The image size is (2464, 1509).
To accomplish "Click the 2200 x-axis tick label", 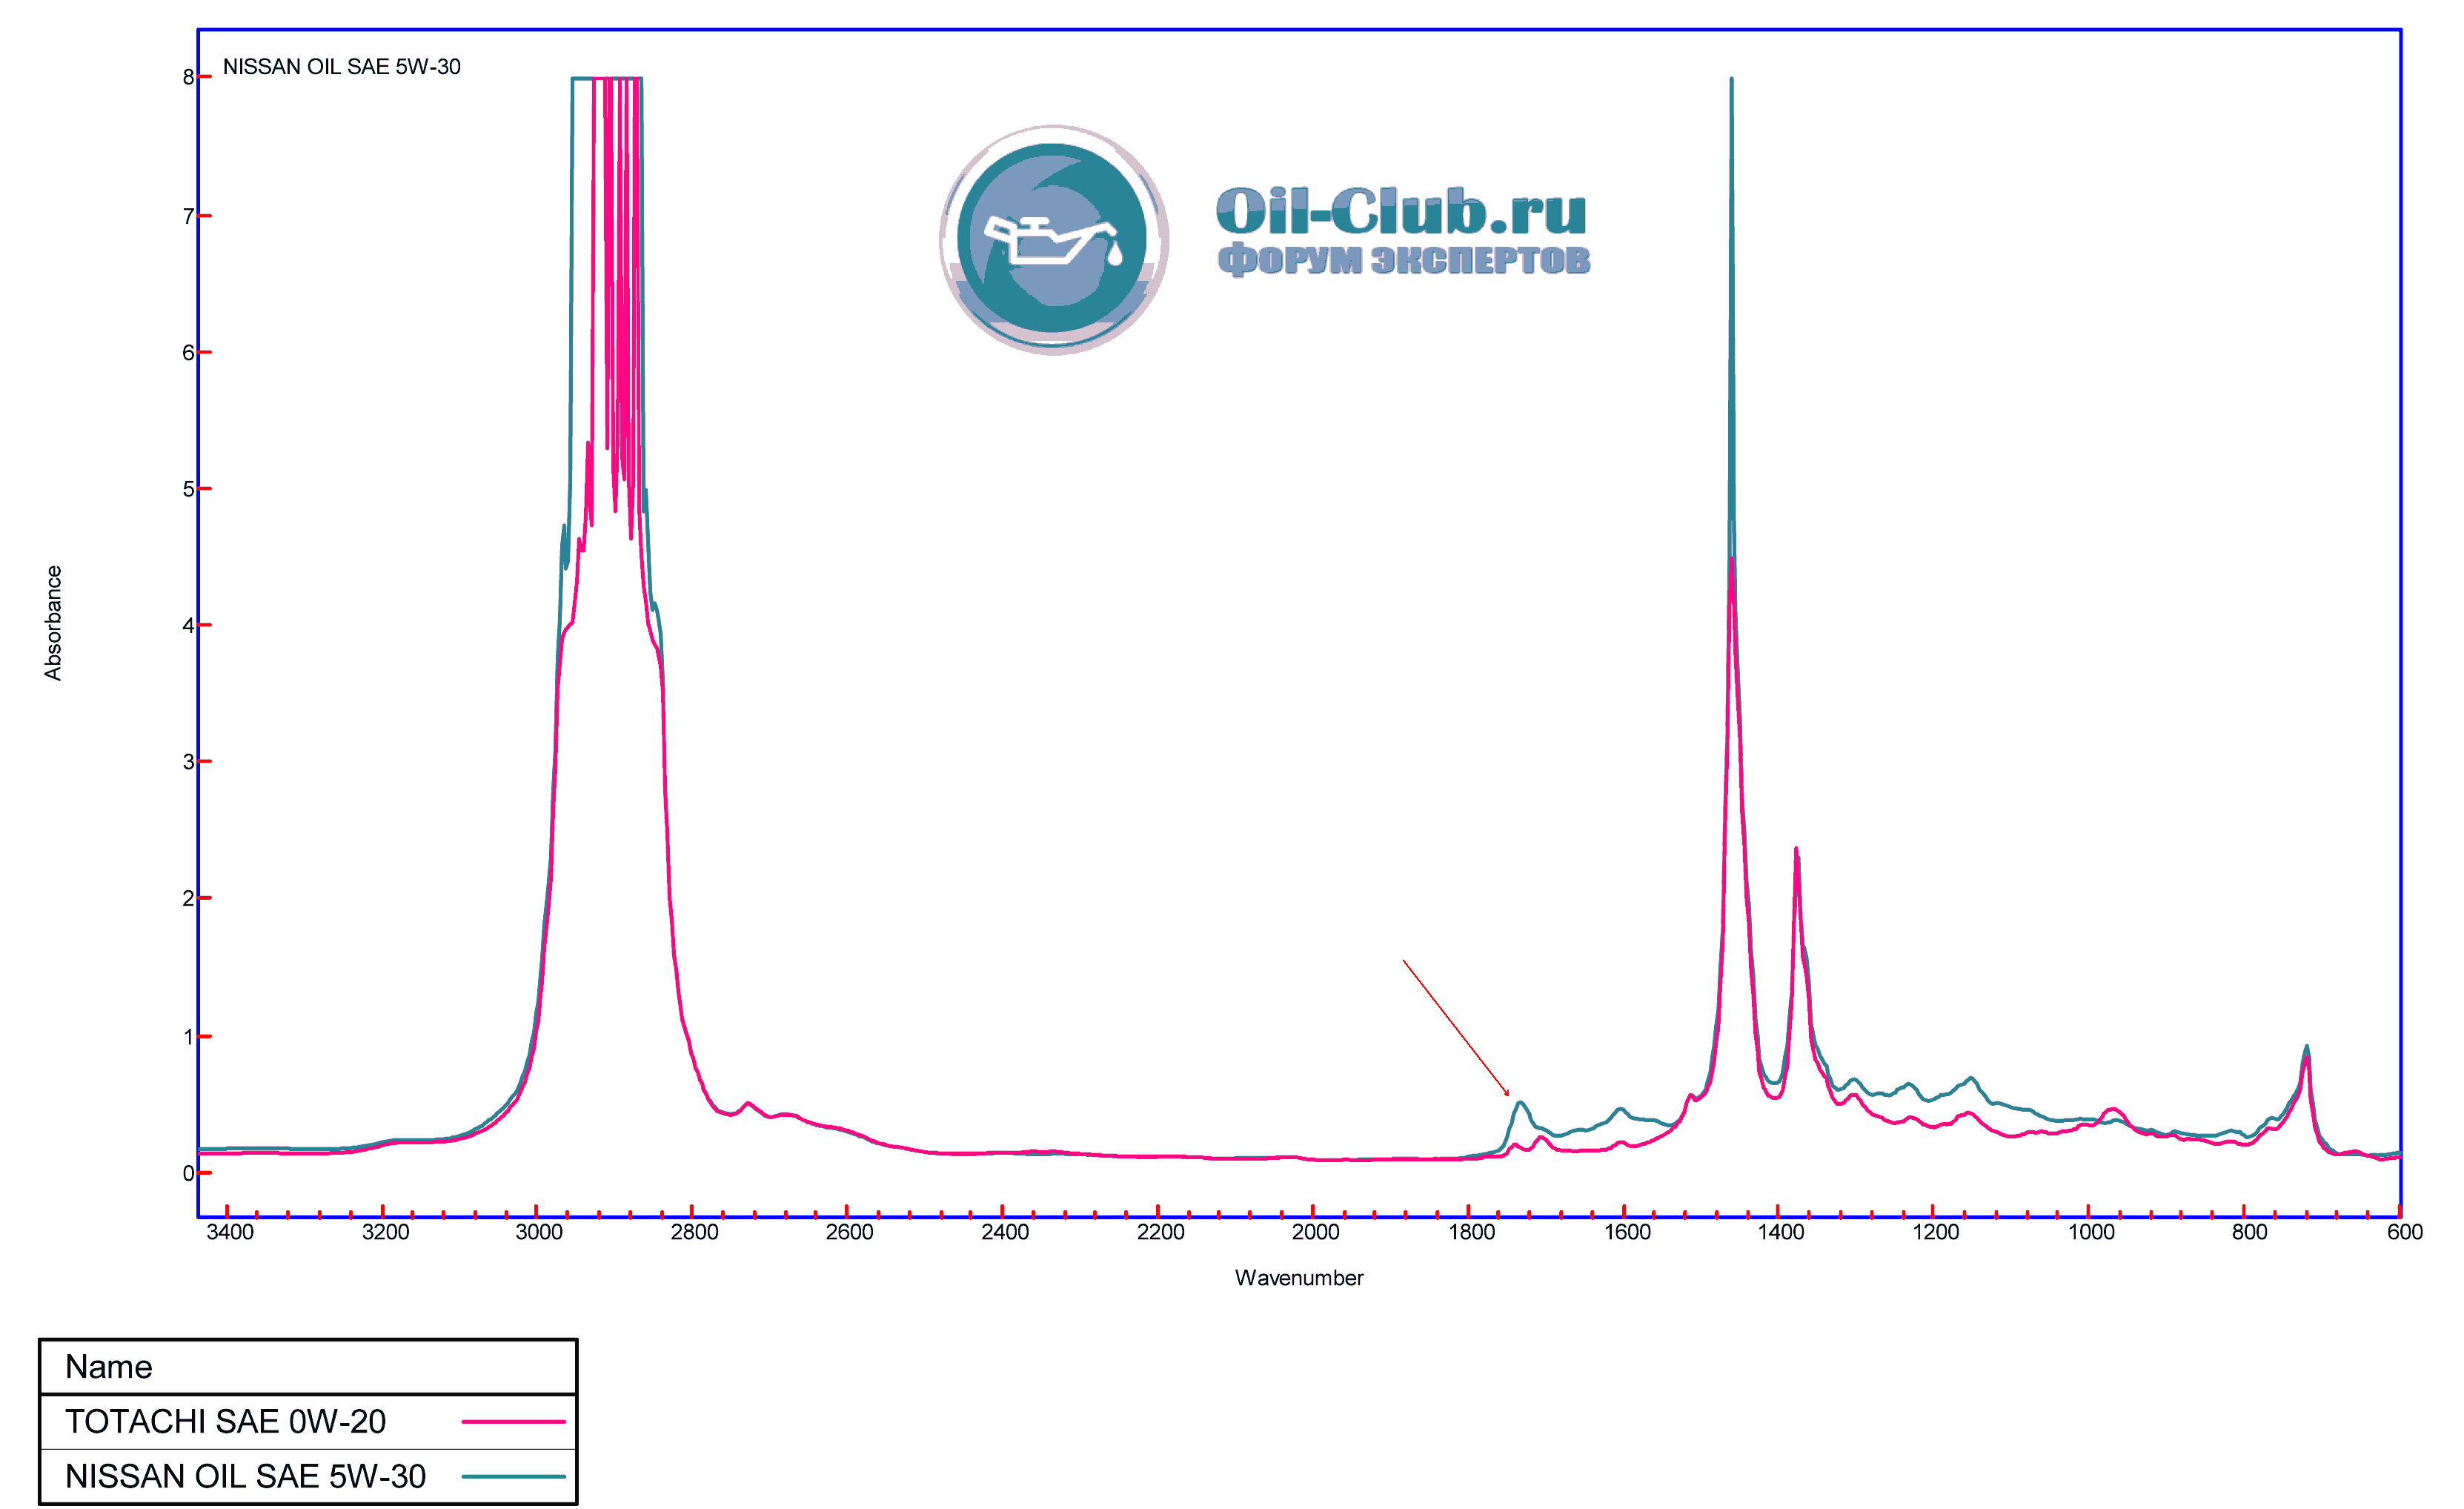I will coord(1161,1232).
